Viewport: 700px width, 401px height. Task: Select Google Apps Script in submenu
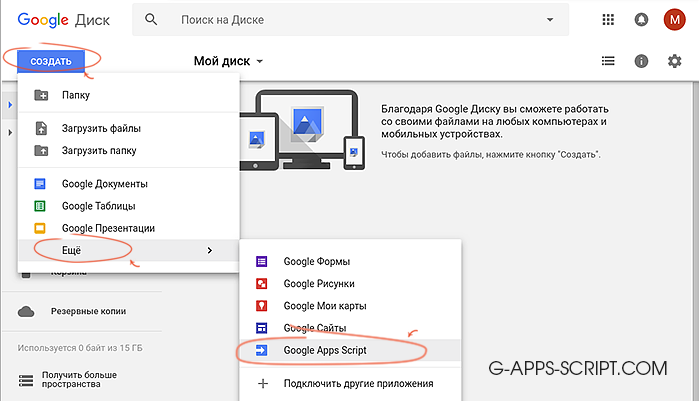350,350
